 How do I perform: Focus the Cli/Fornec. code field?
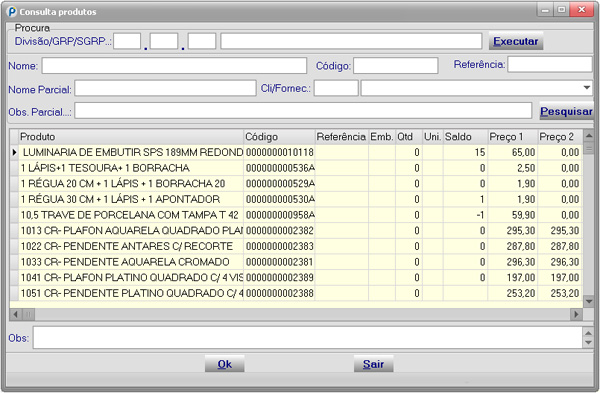336,88
